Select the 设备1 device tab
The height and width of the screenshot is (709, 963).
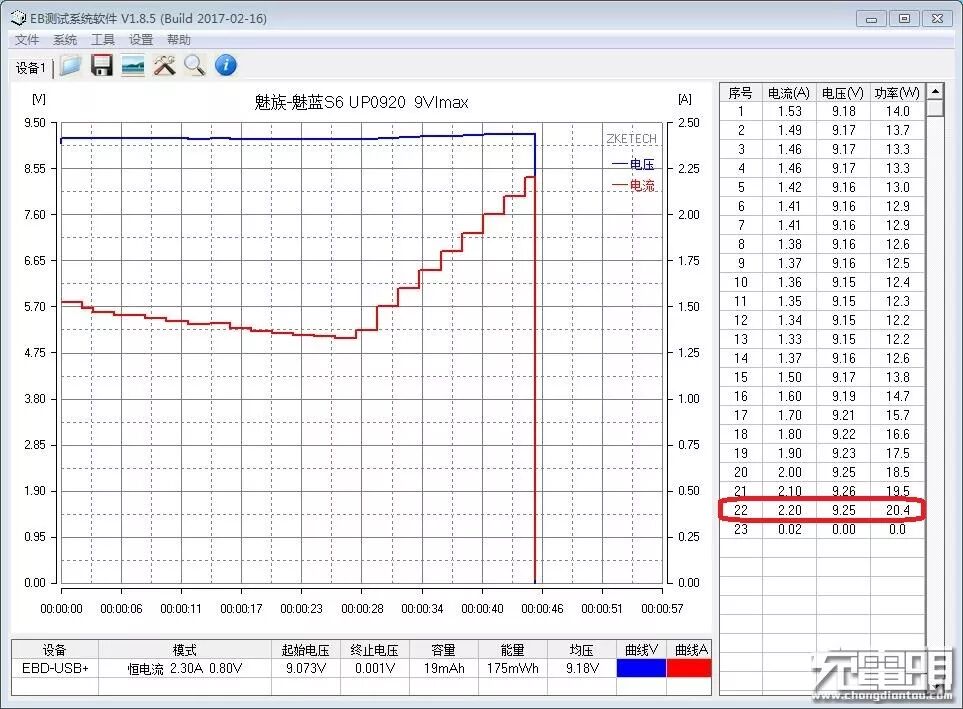[x=31, y=68]
